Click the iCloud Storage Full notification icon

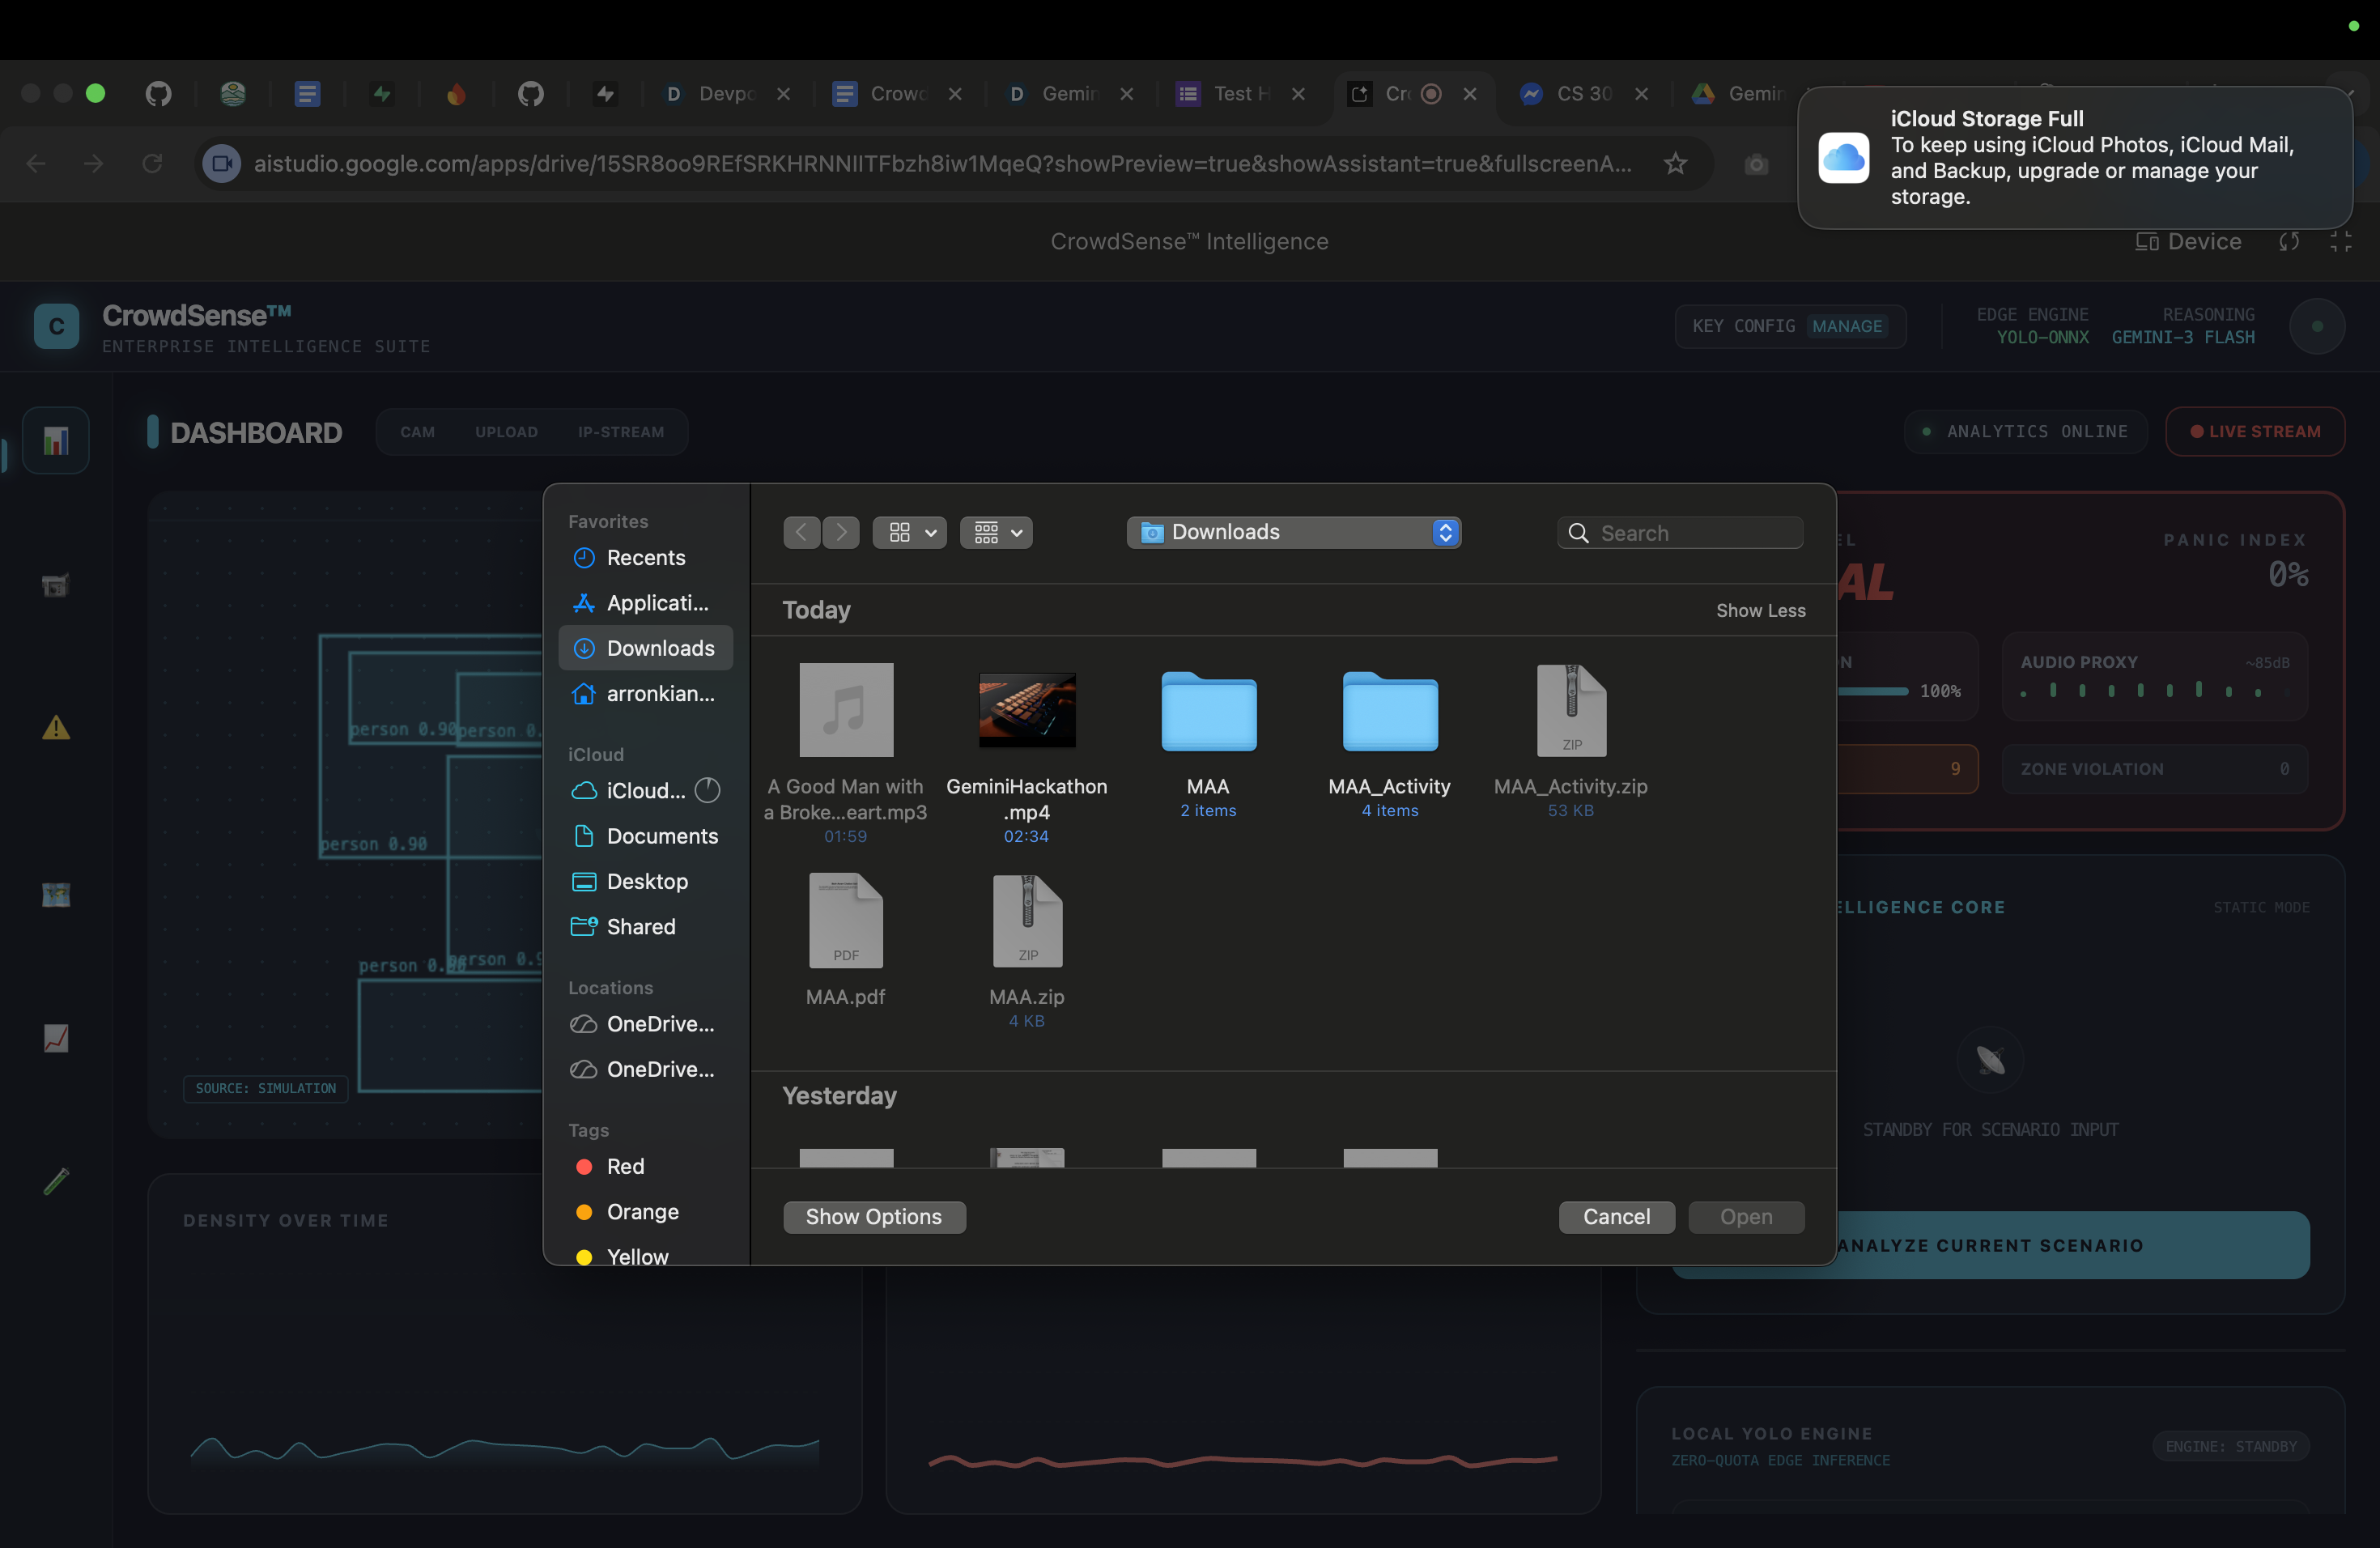[x=1843, y=157]
